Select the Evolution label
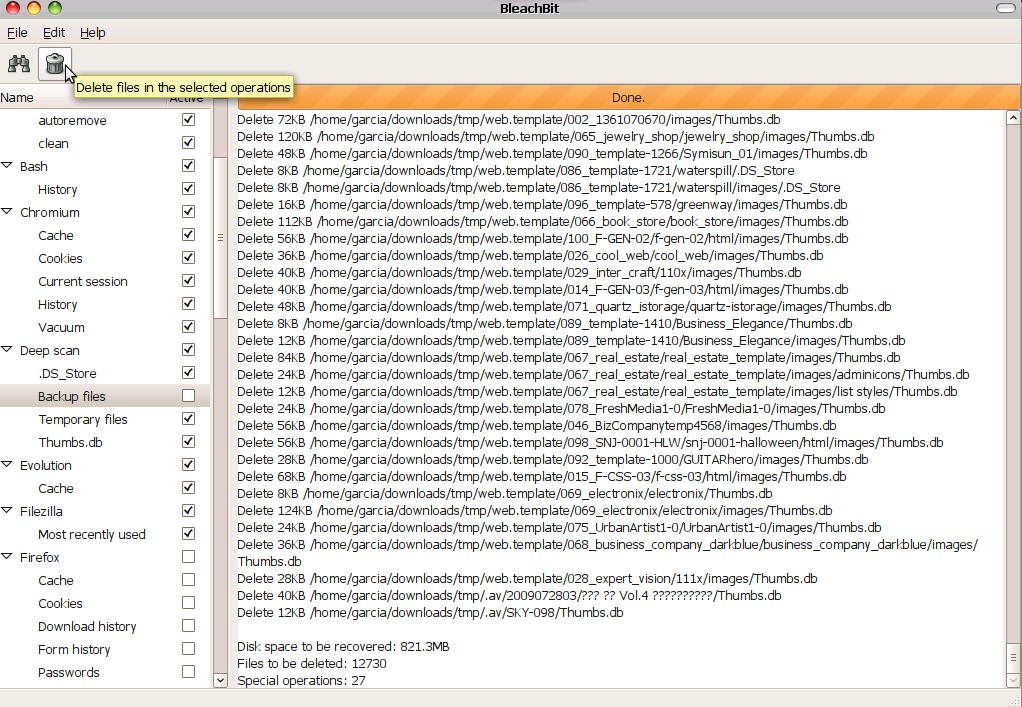The width and height of the screenshot is (1022, 707). click(x=46, y=465)
